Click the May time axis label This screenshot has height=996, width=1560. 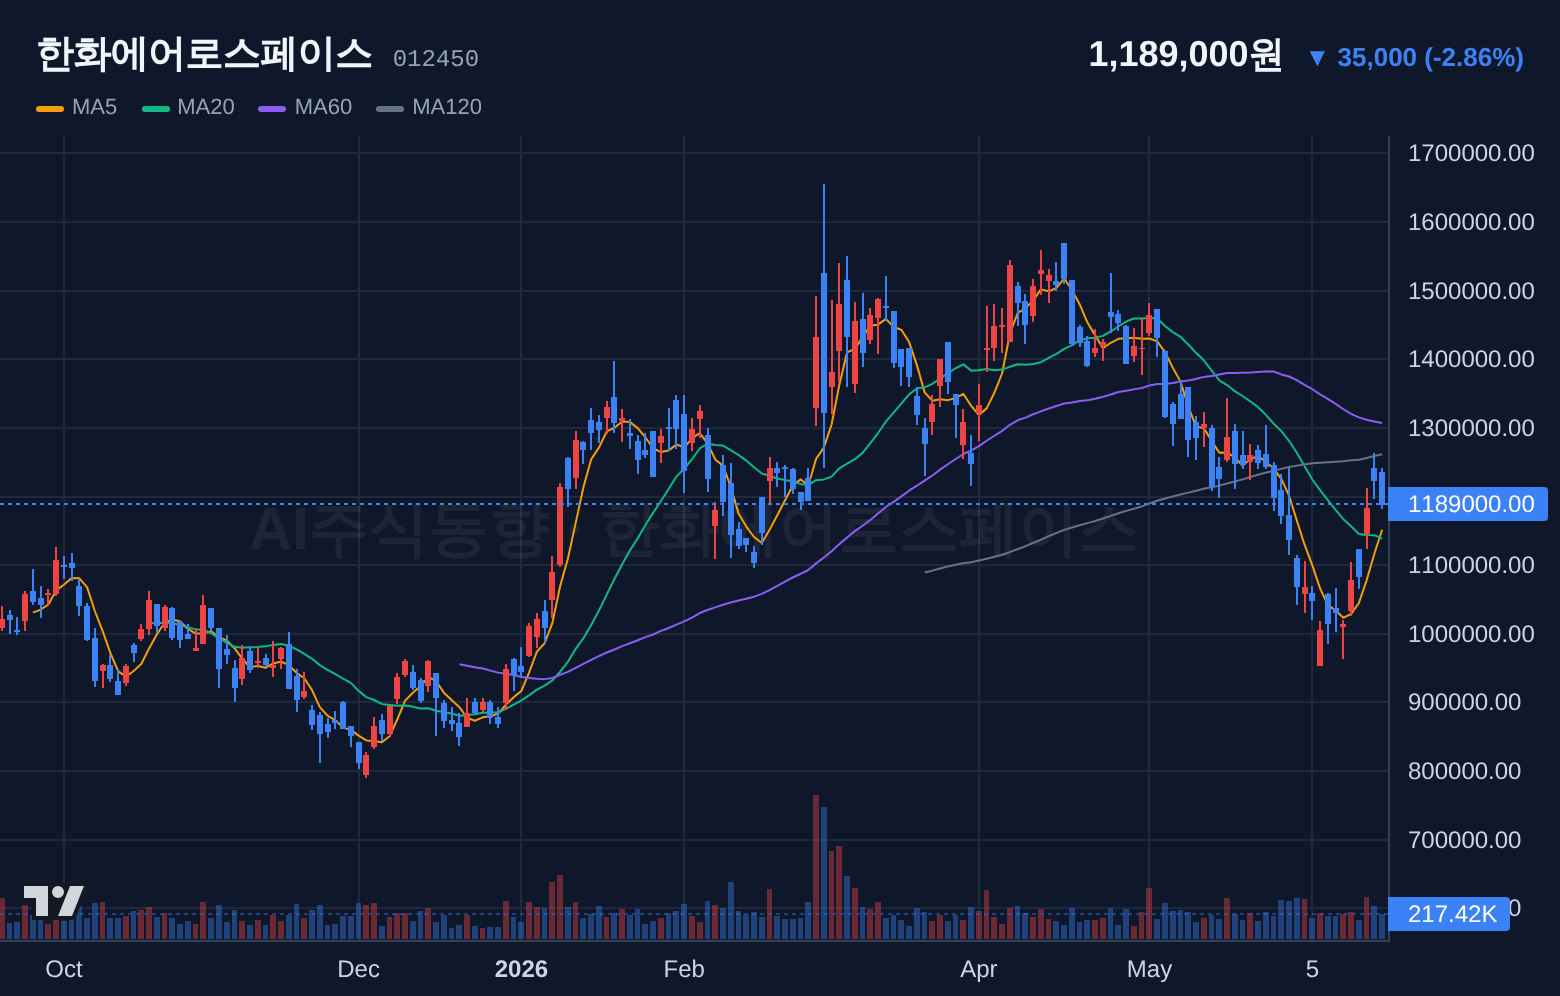point(1149,969)
